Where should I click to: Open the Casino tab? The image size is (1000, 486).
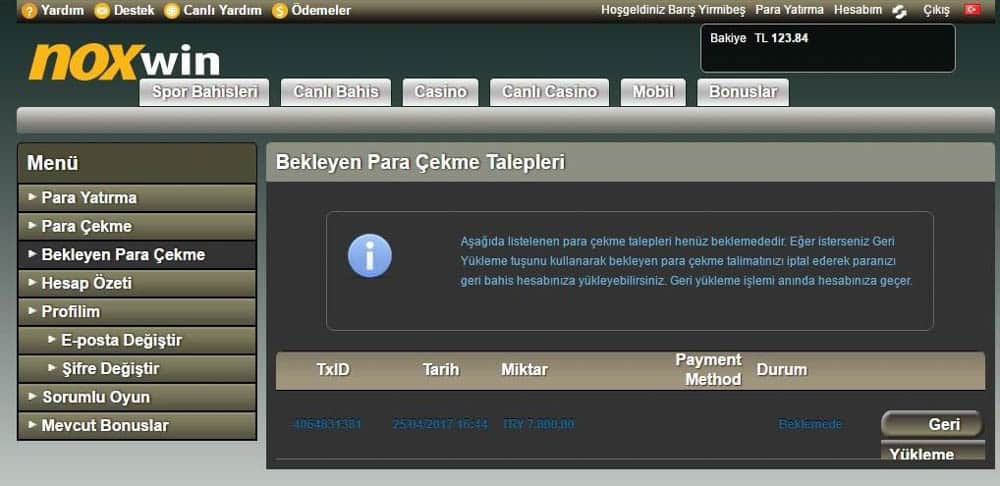pyautogui.click(x=440, y=92)
